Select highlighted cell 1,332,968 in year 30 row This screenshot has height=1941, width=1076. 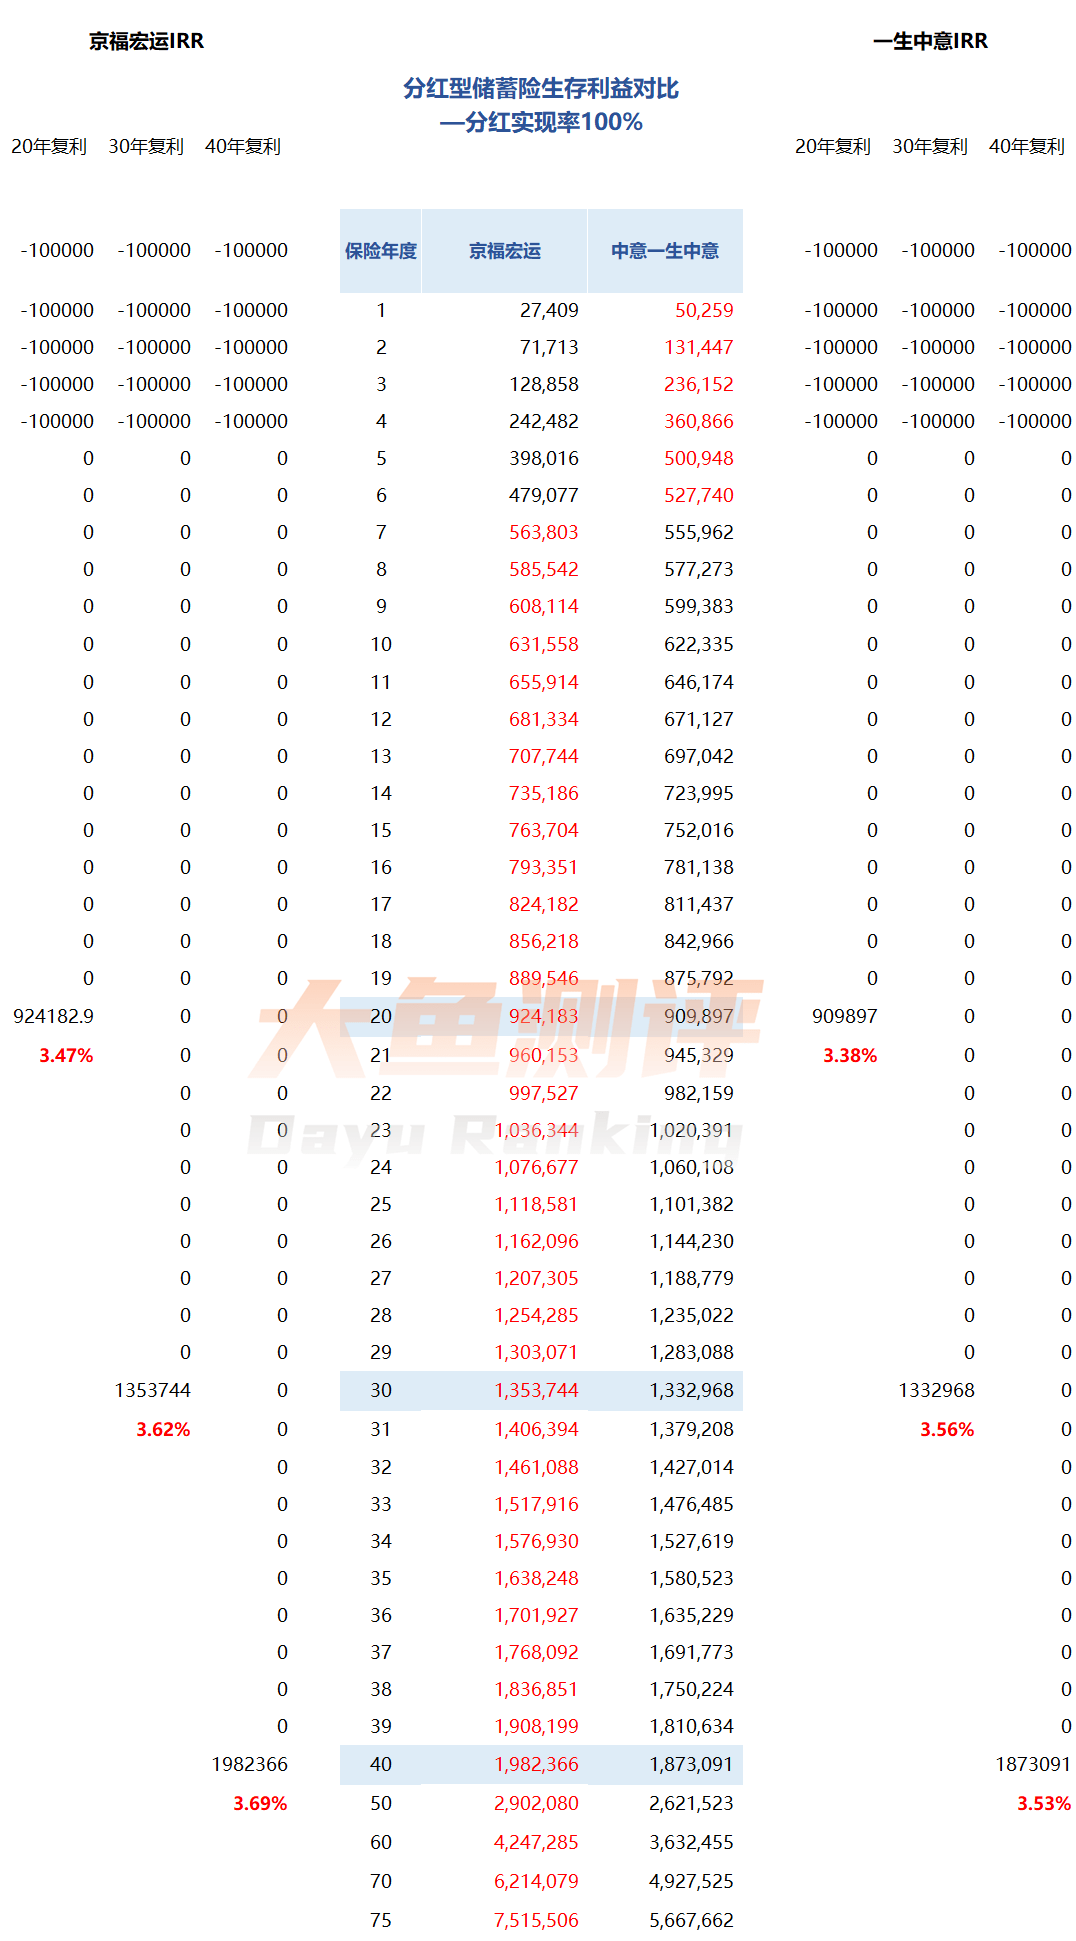(692, 1390)
